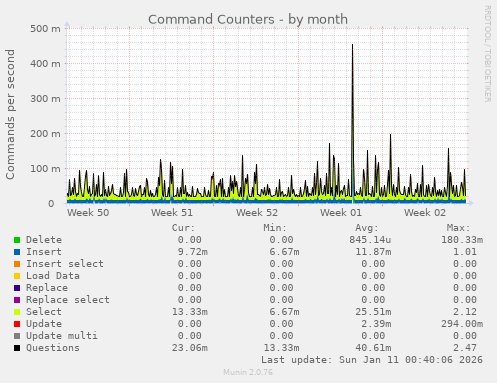
Task: Click the Update max value 294.00m
Action: [x=462, y=324]
